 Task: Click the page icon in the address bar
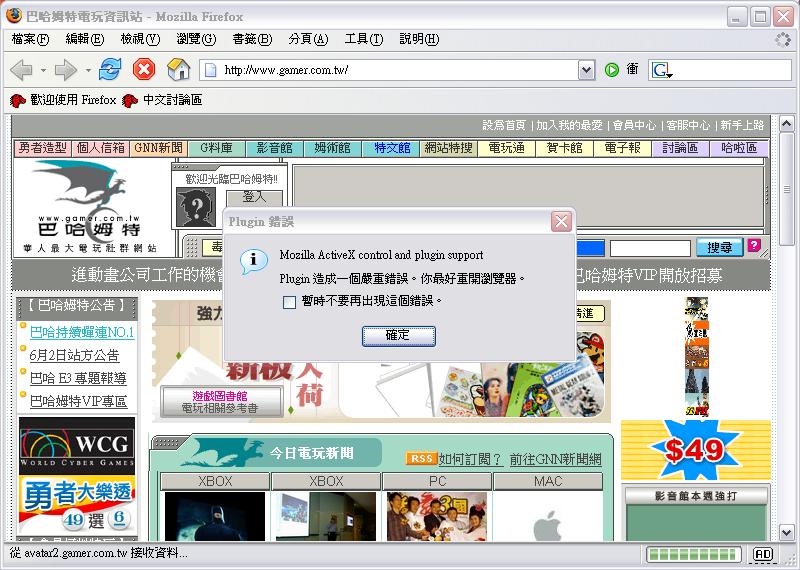pyautogui.click(x=211, y=70)
